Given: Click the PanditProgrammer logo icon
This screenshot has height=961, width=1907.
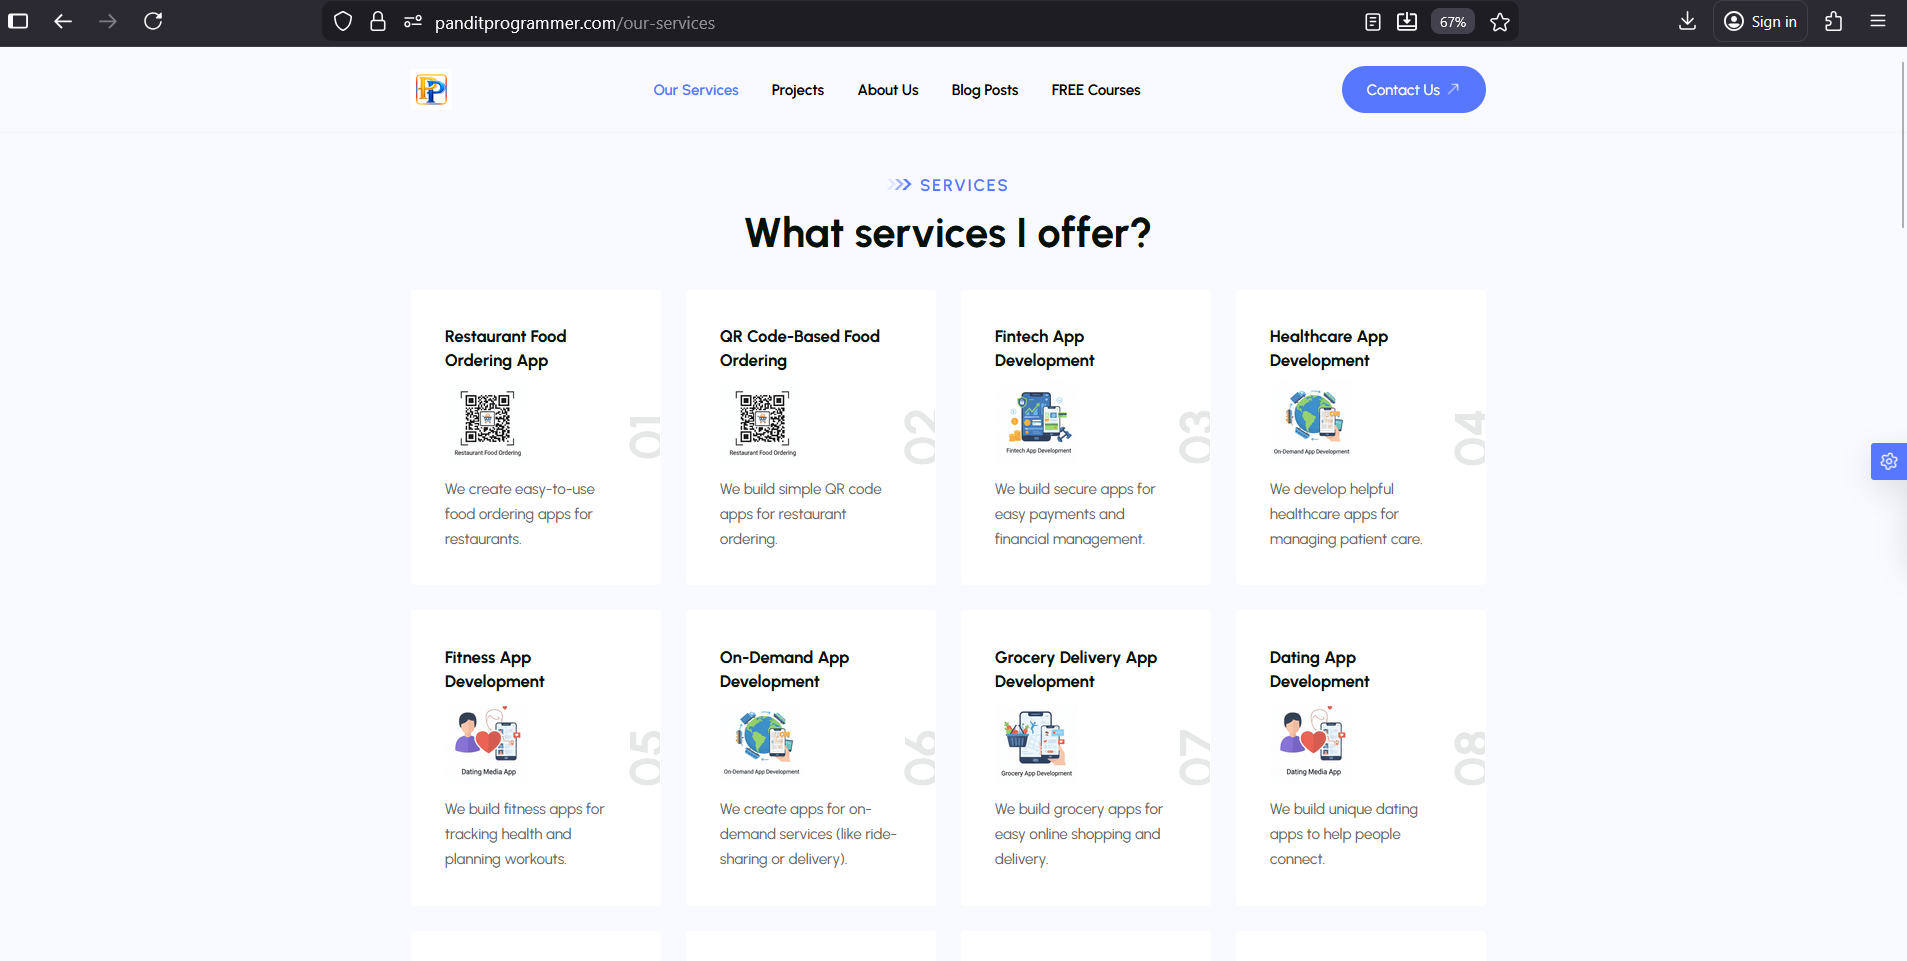Looking at the screenshot, I should (431, 90).
